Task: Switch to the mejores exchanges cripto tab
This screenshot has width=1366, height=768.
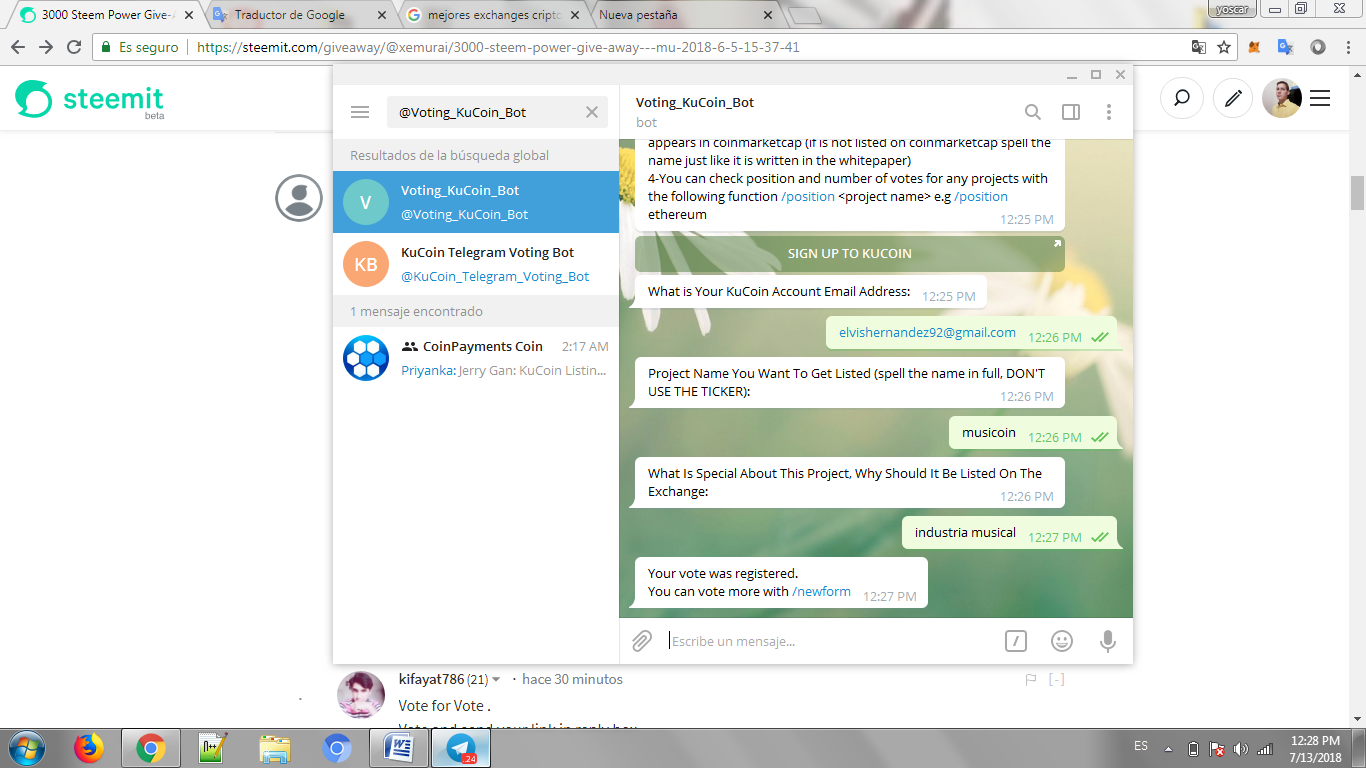Action: (494, 15)
